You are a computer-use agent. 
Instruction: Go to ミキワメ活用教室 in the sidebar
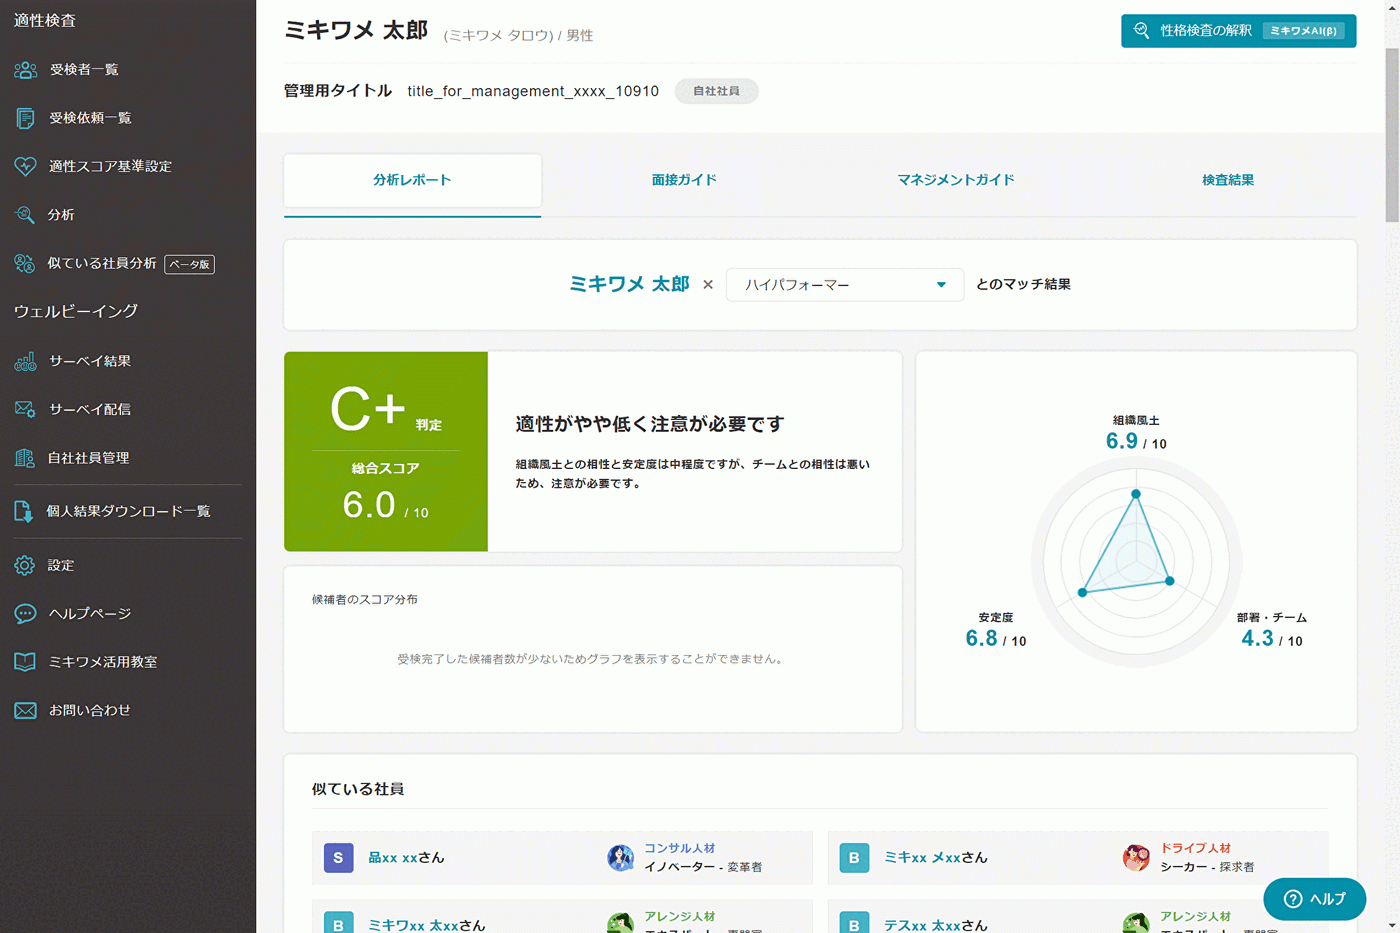click(102, 662)
